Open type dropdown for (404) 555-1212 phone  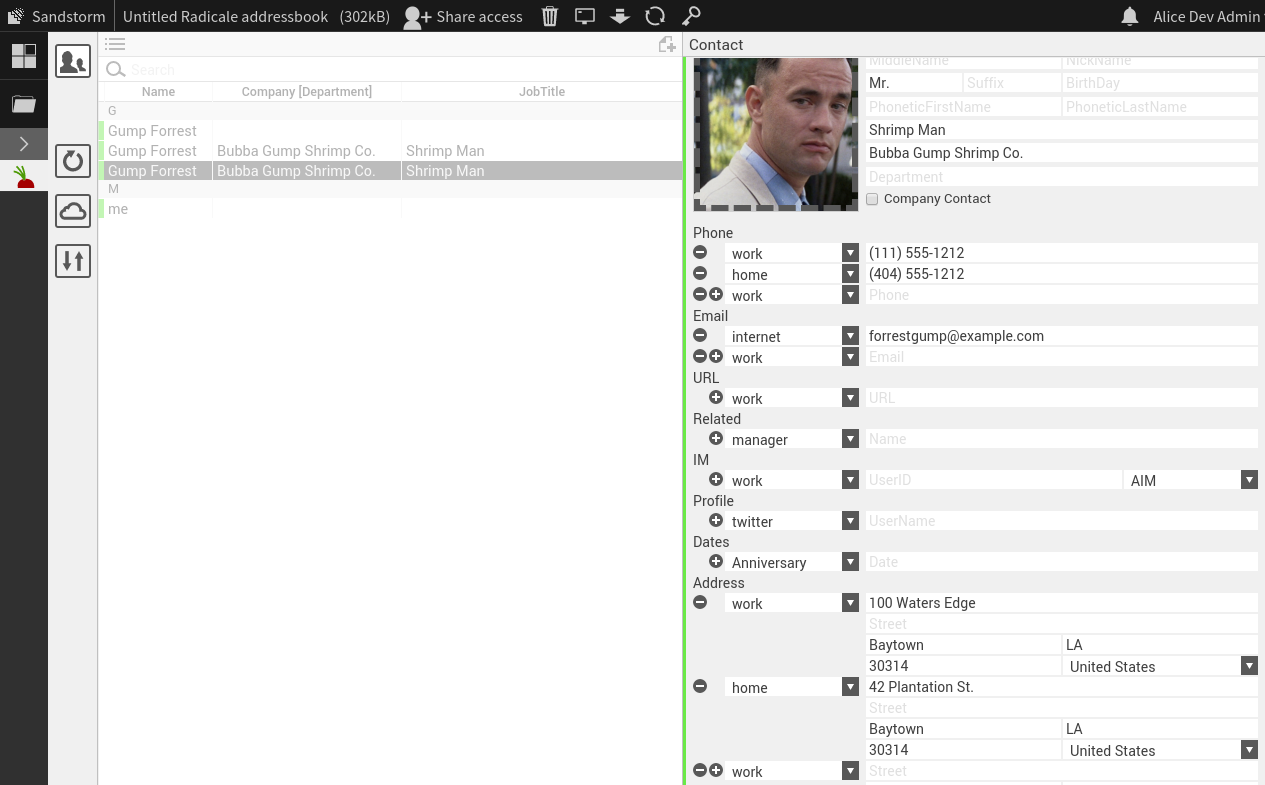(x=850, y=274)
